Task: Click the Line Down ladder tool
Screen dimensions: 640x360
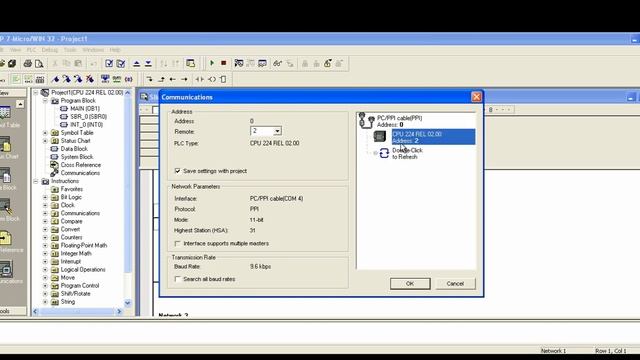Action: coord(149,79)
